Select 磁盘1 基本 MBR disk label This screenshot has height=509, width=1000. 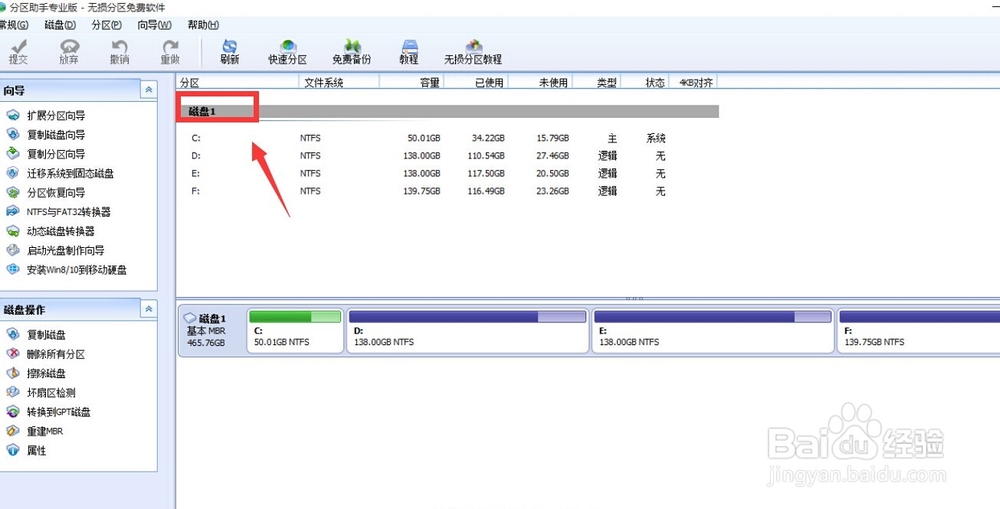tap(211, 330)
